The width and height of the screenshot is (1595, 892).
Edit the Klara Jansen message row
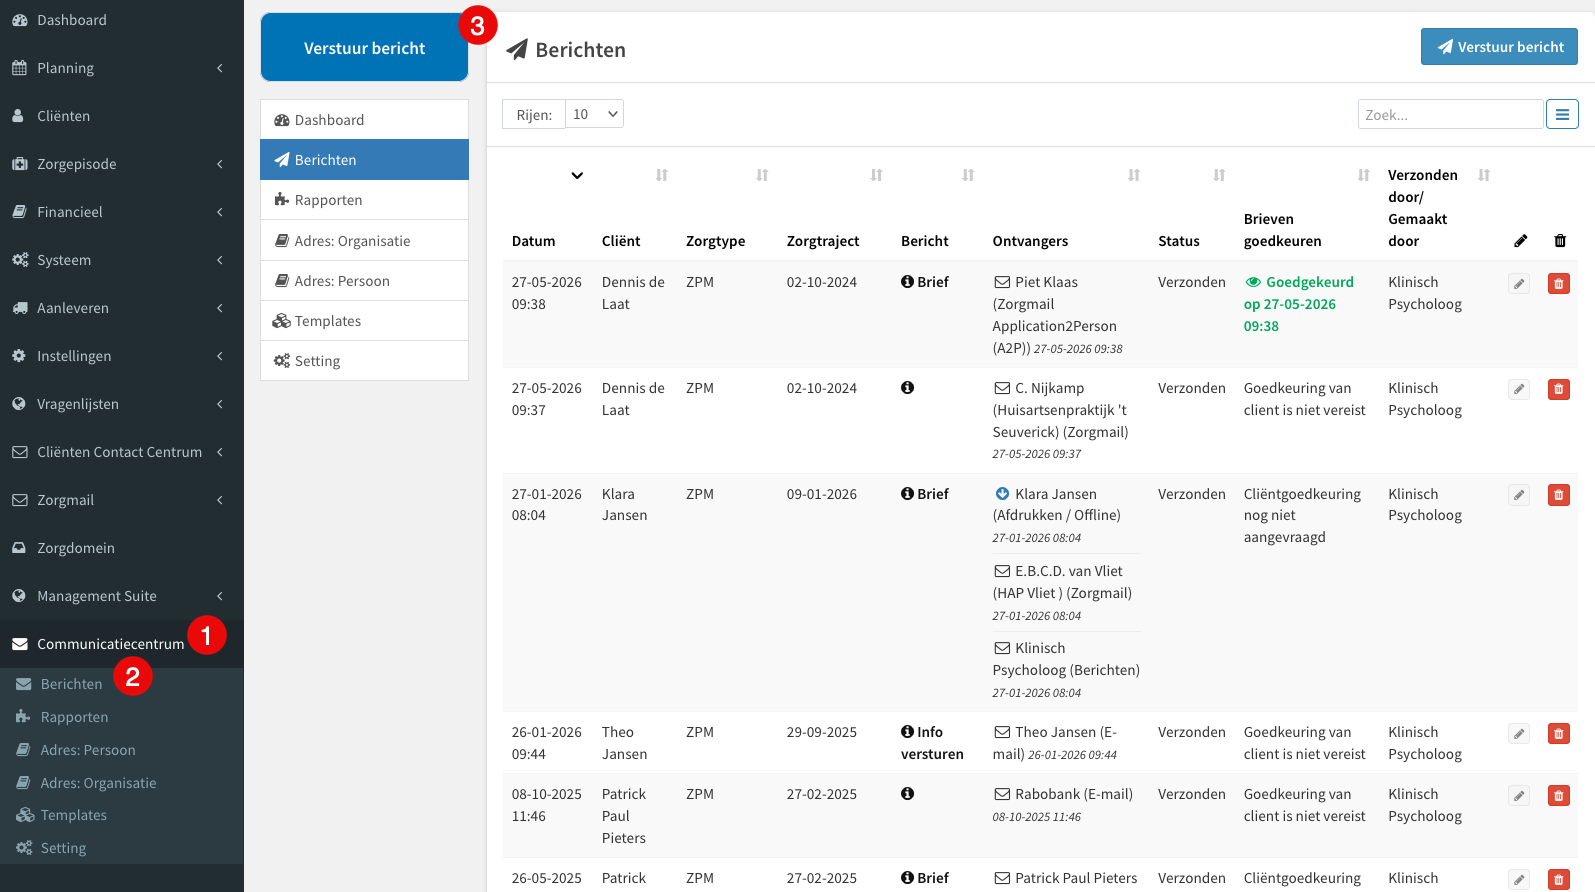[1519, 495]
